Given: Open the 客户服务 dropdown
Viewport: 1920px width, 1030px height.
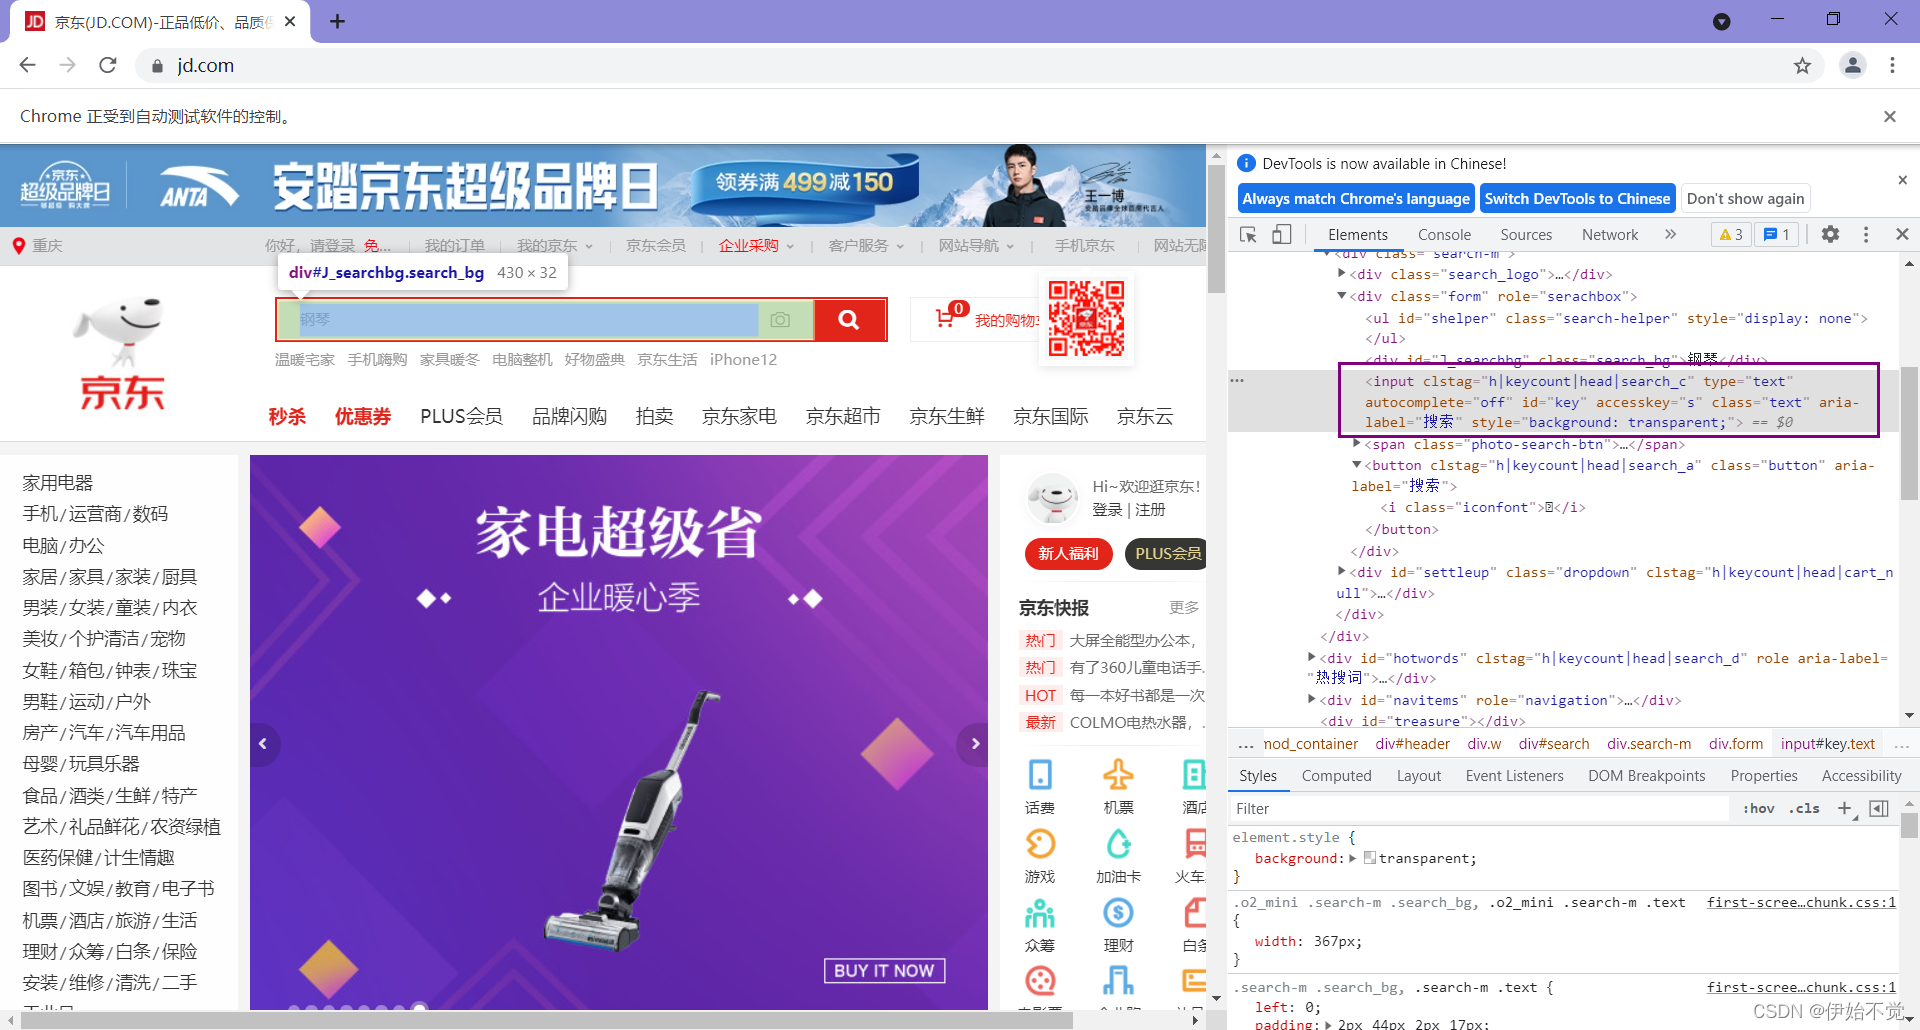Looking at the screenshot, I should point(866,246).
